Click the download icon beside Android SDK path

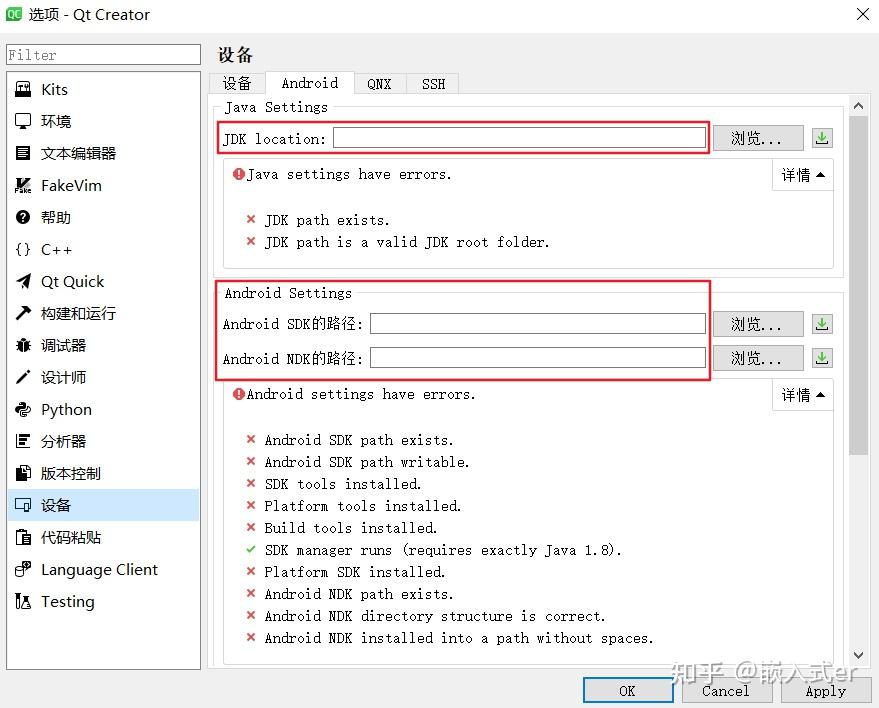point(821,323)
